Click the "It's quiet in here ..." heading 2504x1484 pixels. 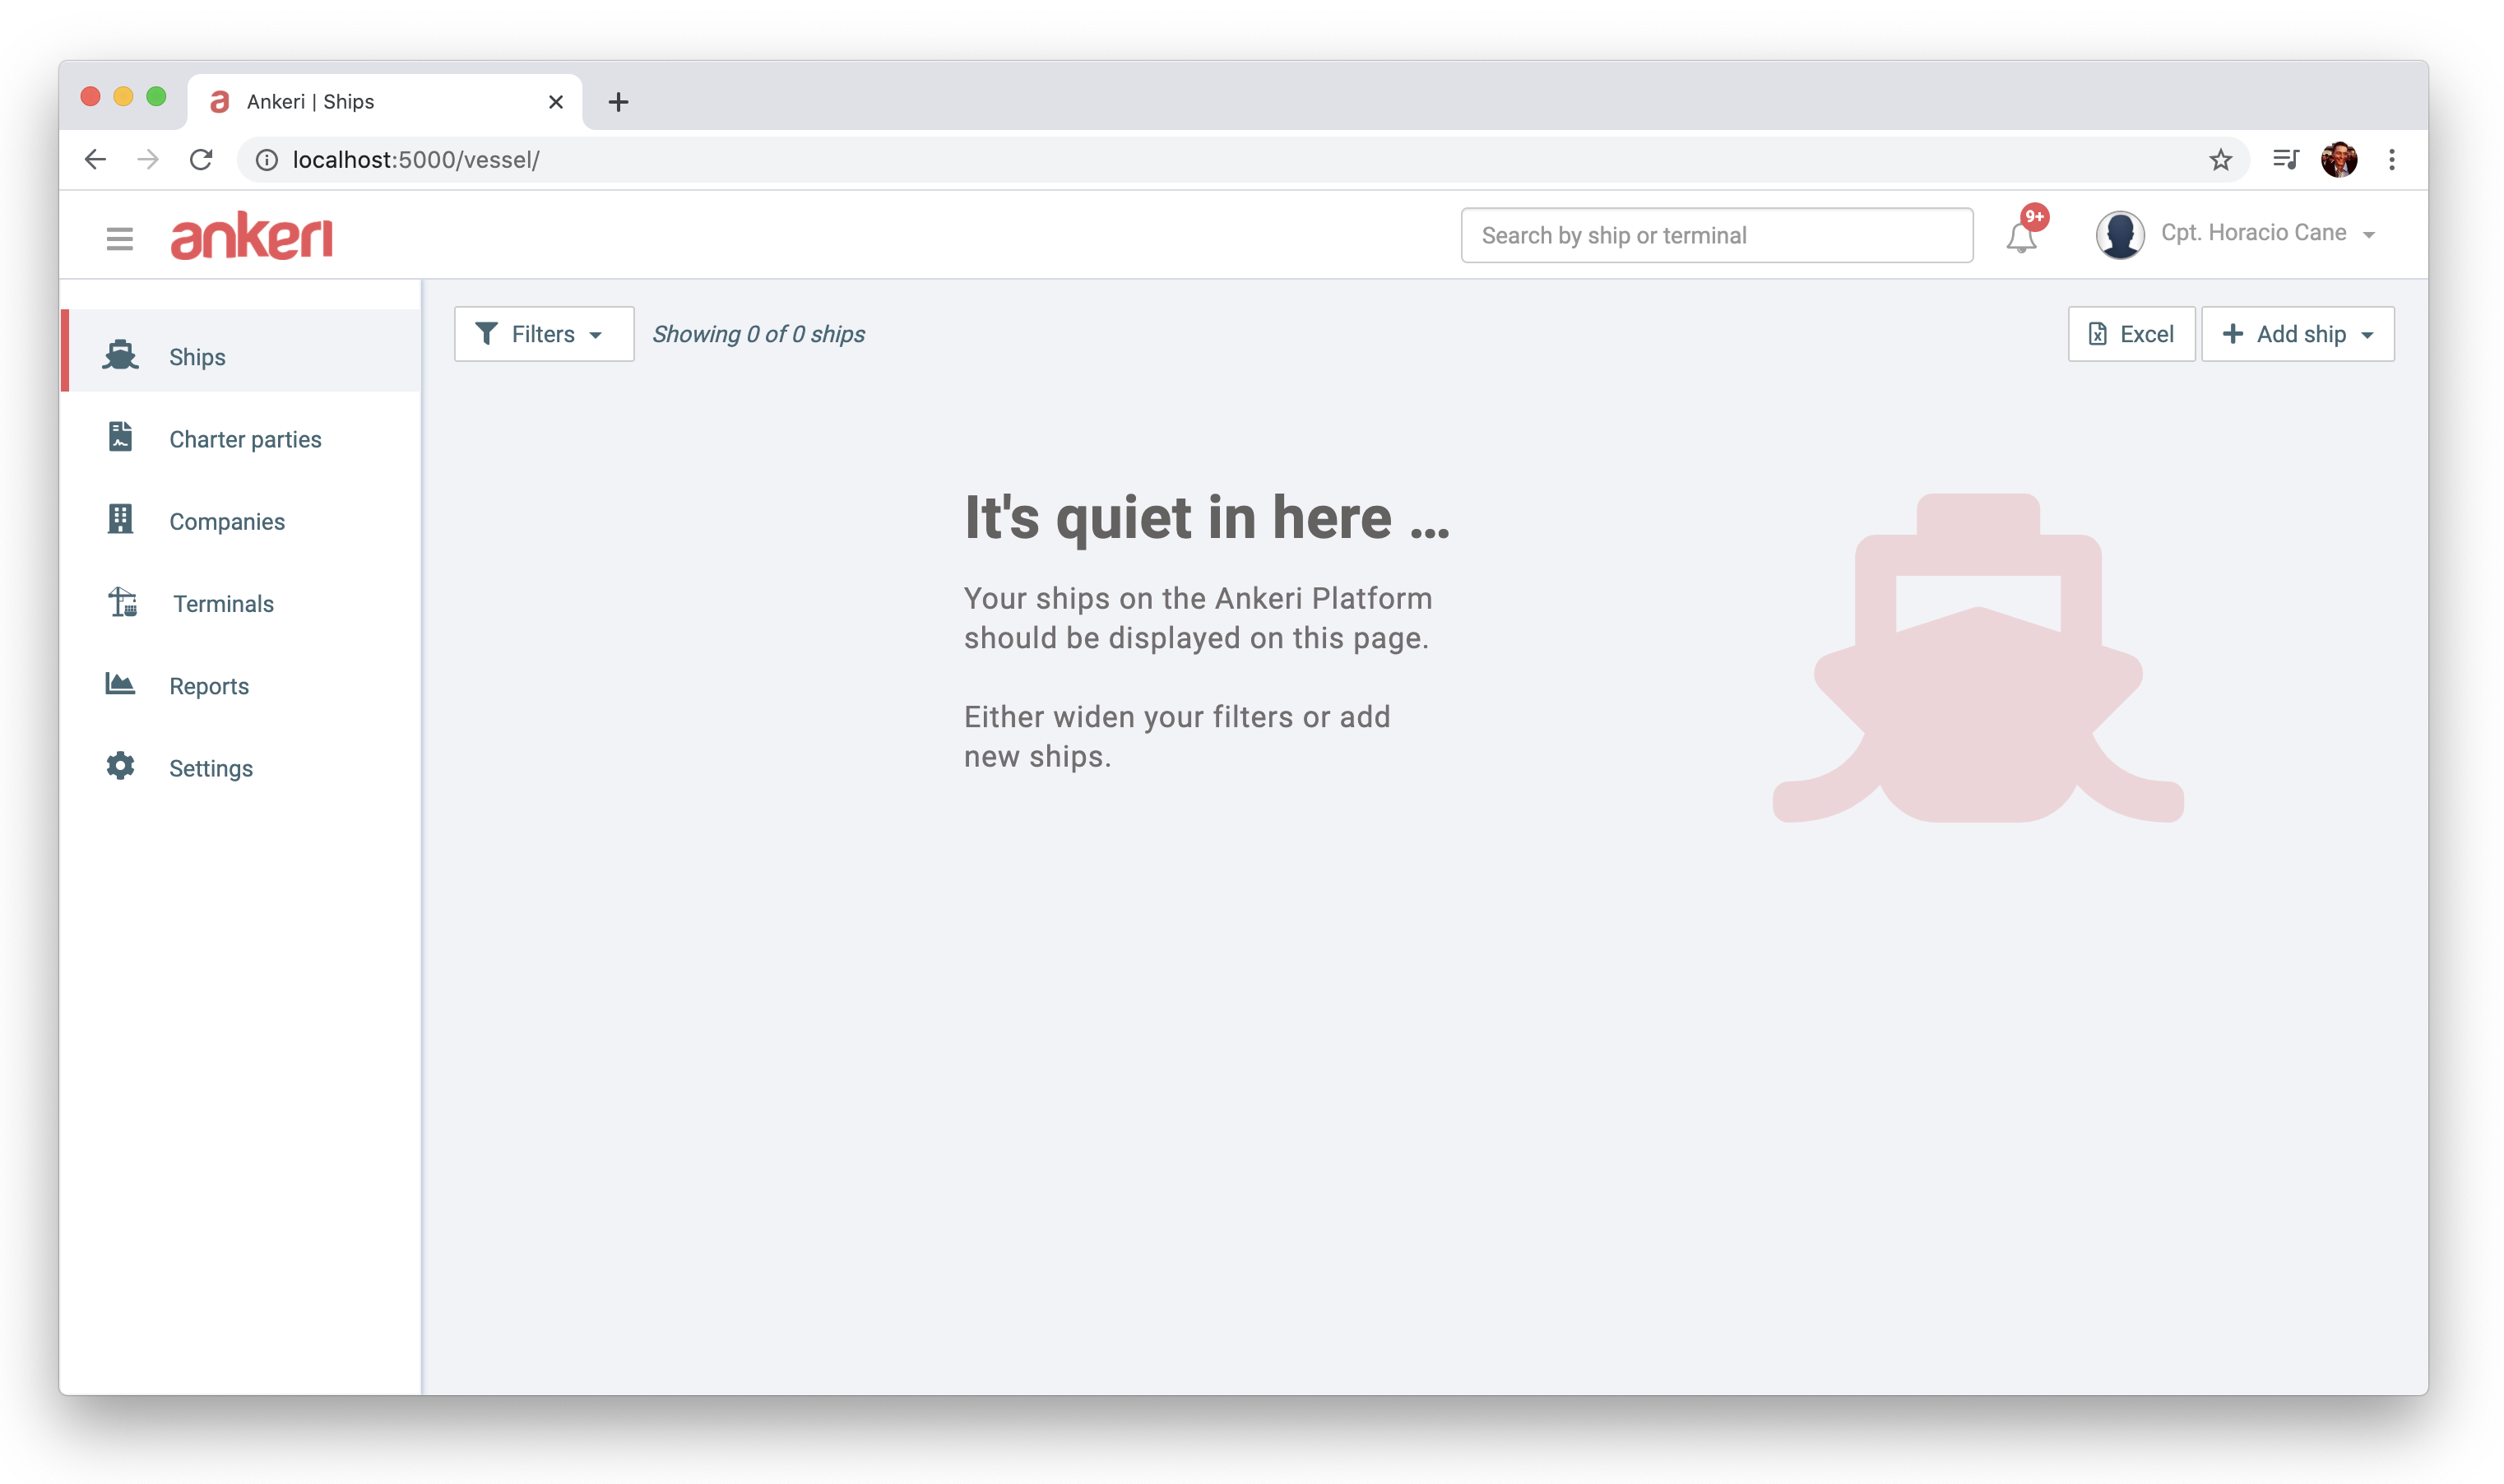click(1206, 518)
